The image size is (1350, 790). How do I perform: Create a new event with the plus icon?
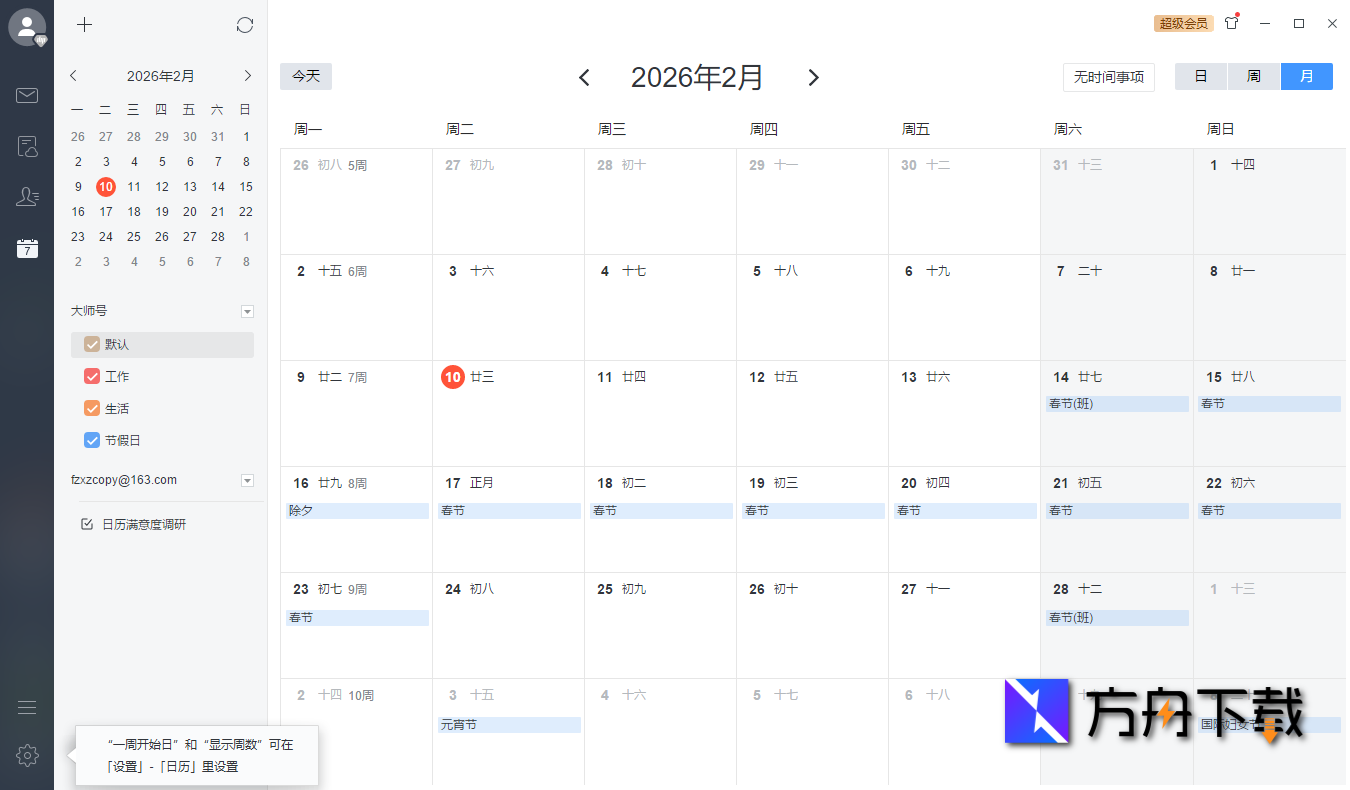pos(84,25)
